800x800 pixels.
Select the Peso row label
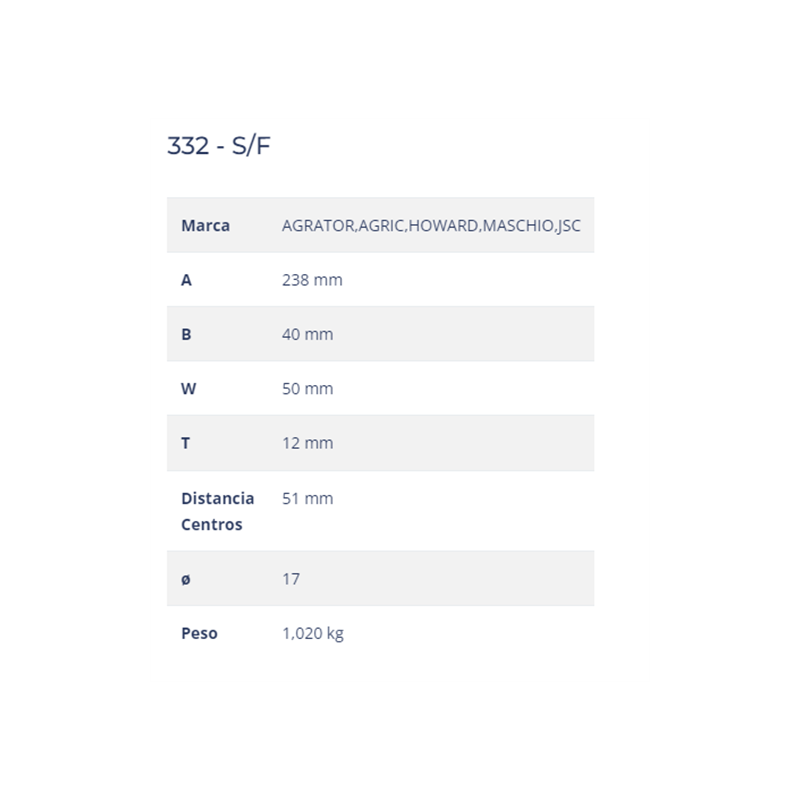199,633
